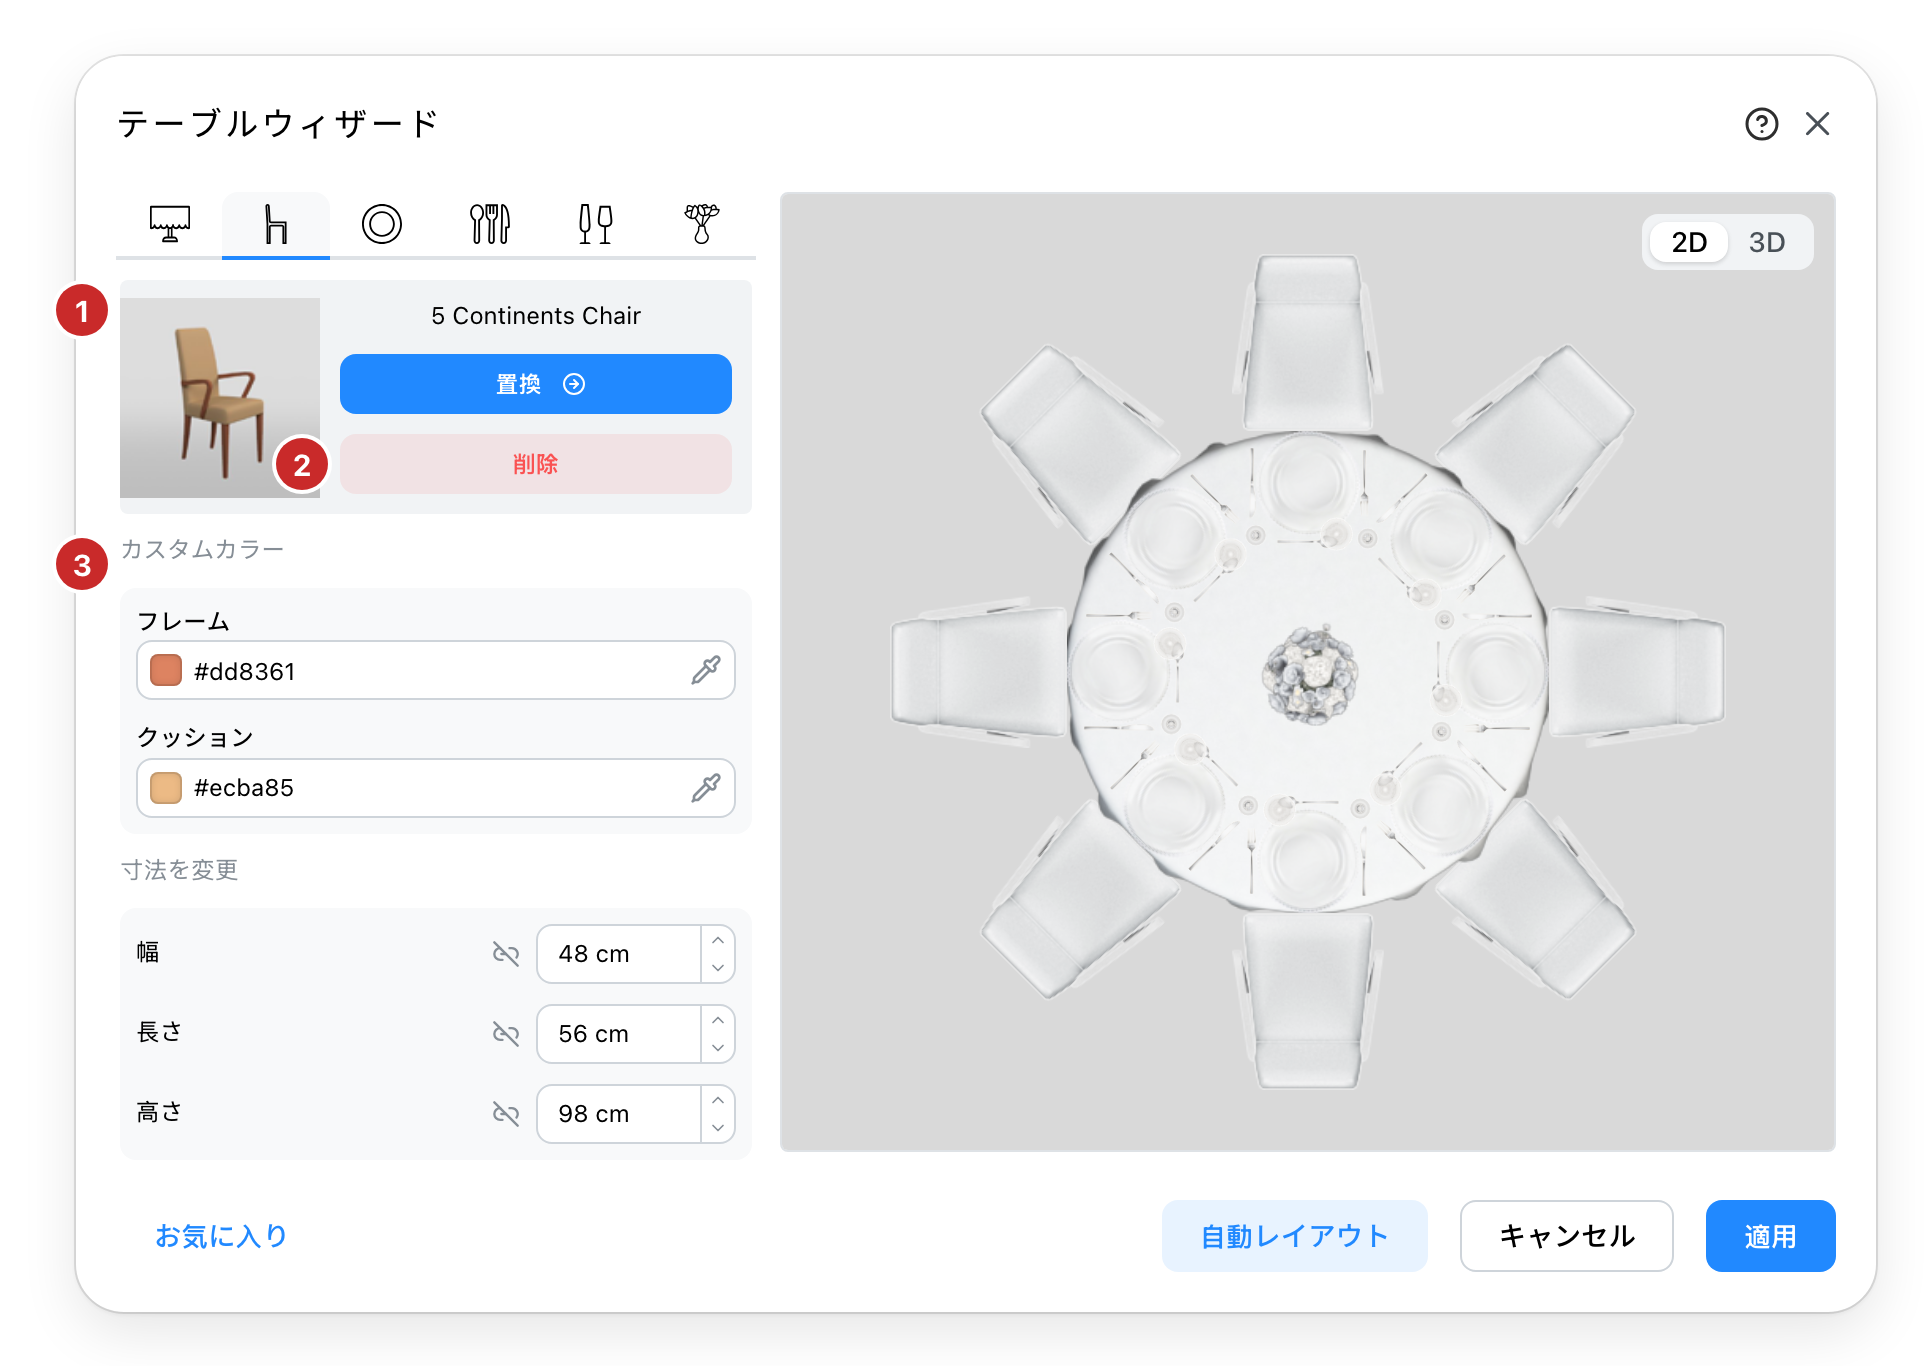The height and width of the screenshot is (1366, 1932).
Task: Click the 5 Continents Chair thumbnail
Action: 220,398
